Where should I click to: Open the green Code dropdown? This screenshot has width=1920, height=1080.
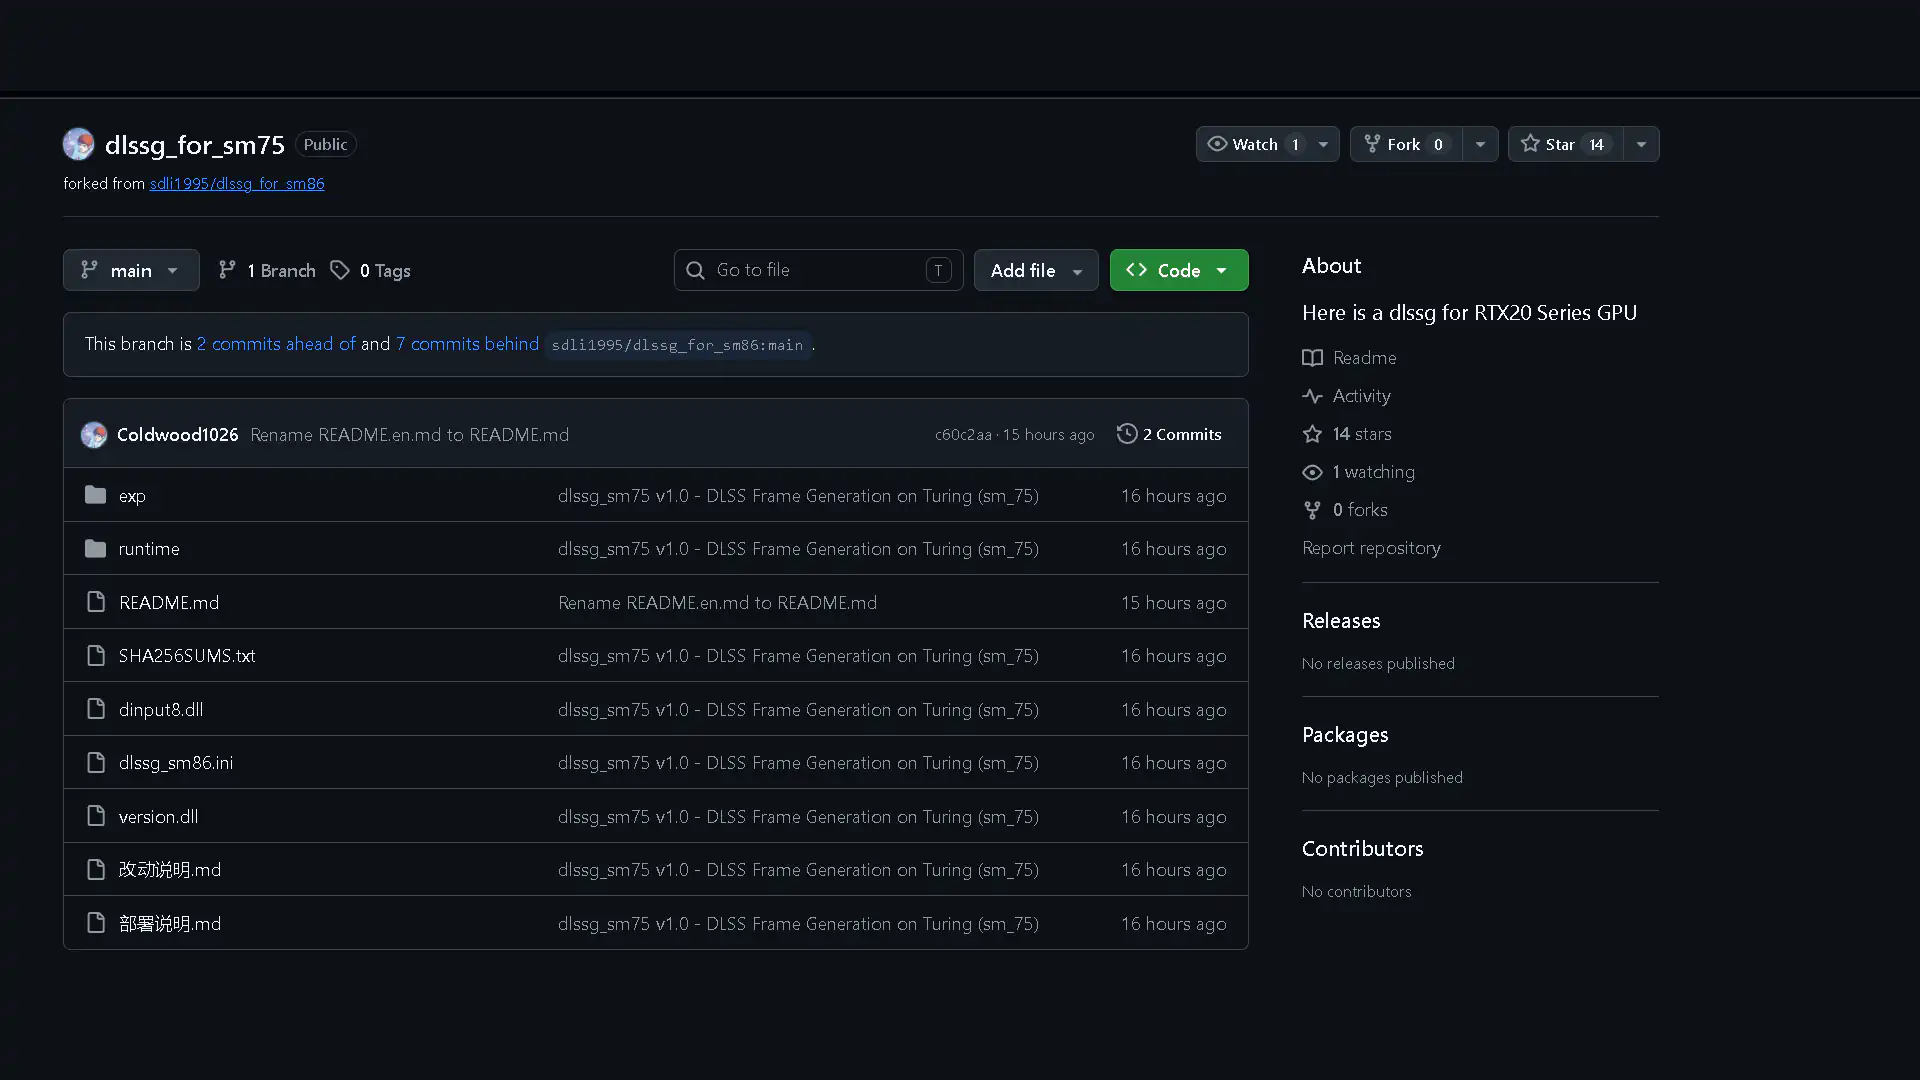[1179, 270]
